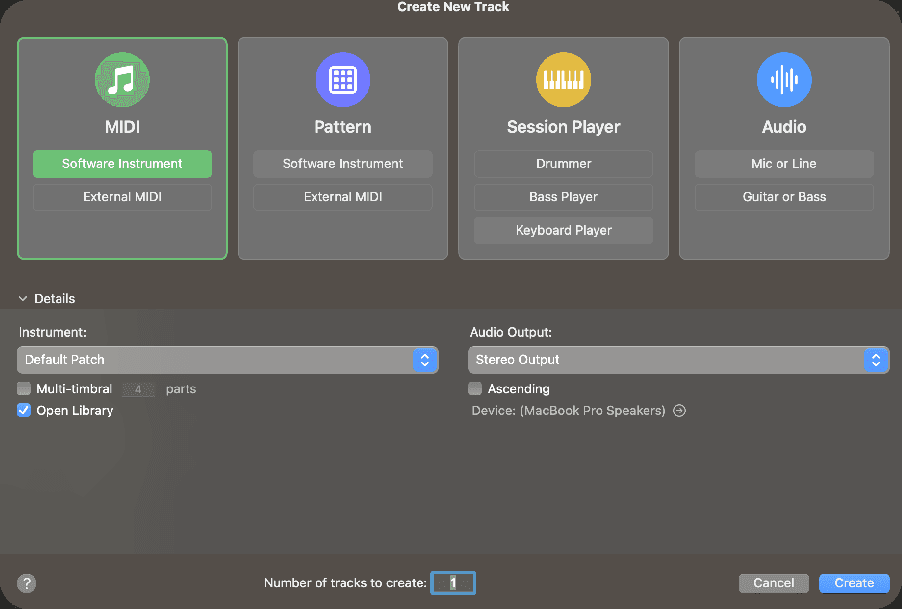This screenshot has width=902, height=609.
Task: Select External MIDI under Pattern
Action: point(343,197)
